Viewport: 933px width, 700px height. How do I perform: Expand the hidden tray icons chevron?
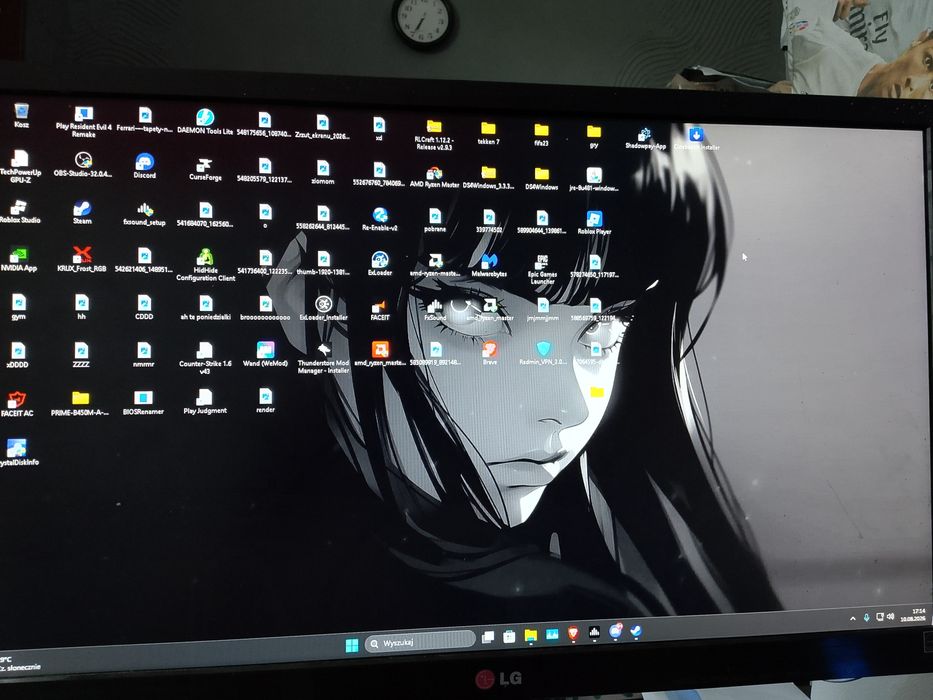pyautogui.click(x=853, y=618)
